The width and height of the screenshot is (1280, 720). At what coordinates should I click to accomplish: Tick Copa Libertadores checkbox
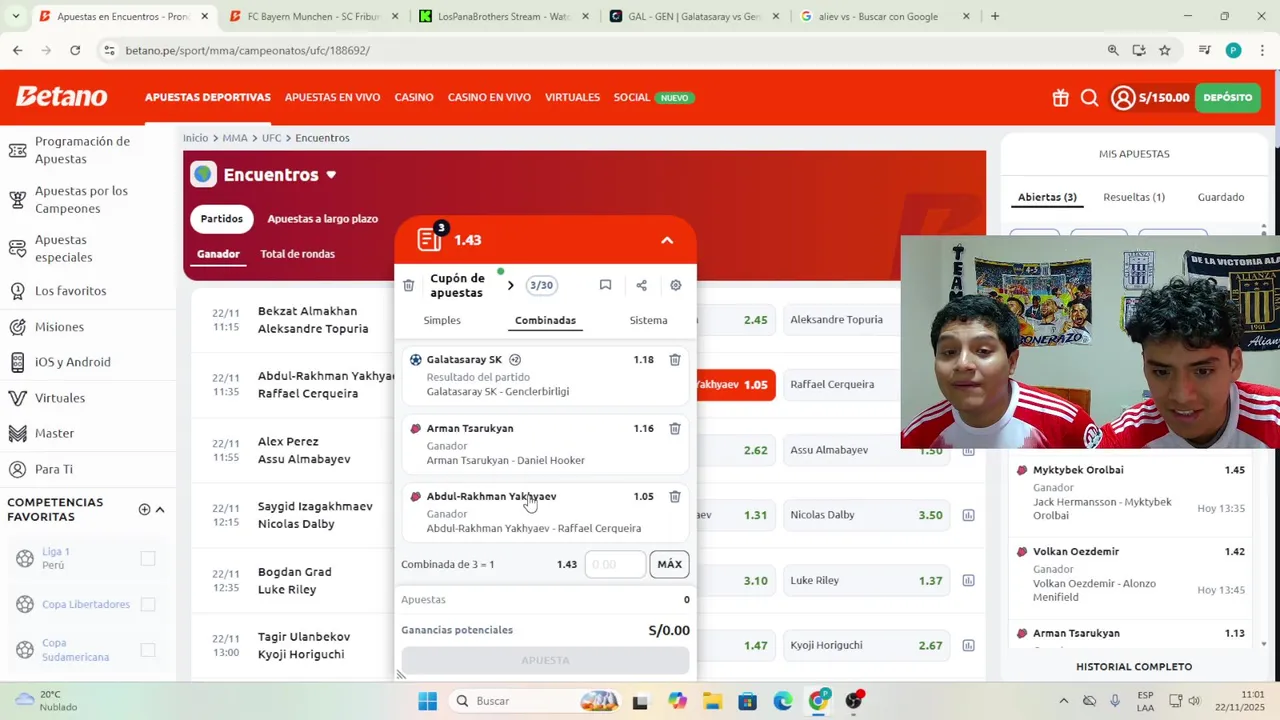point(148,604)
